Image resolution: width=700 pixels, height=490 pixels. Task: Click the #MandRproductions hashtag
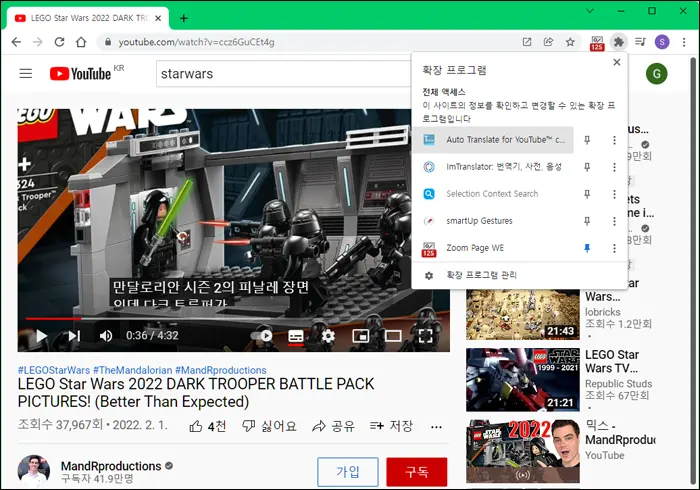[221, 370]
